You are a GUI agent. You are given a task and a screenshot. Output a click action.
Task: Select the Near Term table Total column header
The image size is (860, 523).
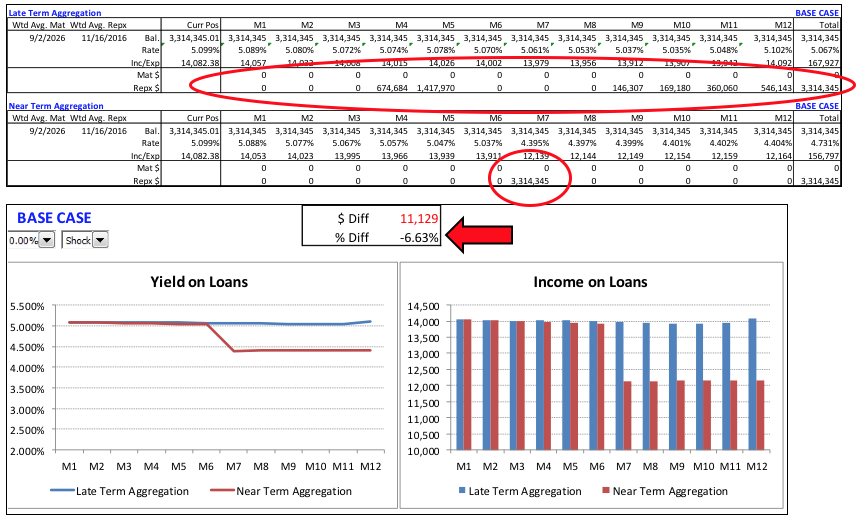click(x=829, y=118)
